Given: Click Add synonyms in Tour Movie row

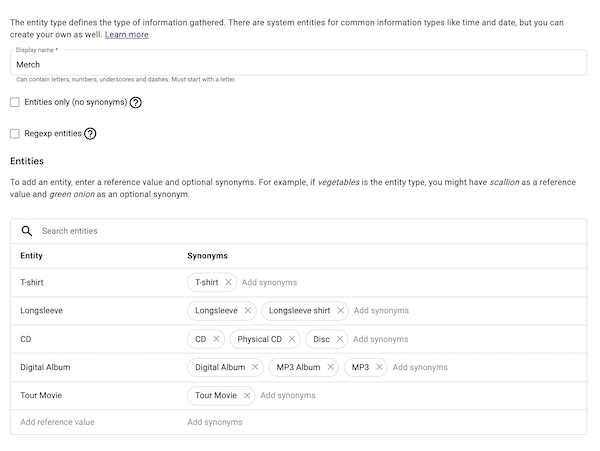Looking at the screenshot, I should tap(288, 395).
